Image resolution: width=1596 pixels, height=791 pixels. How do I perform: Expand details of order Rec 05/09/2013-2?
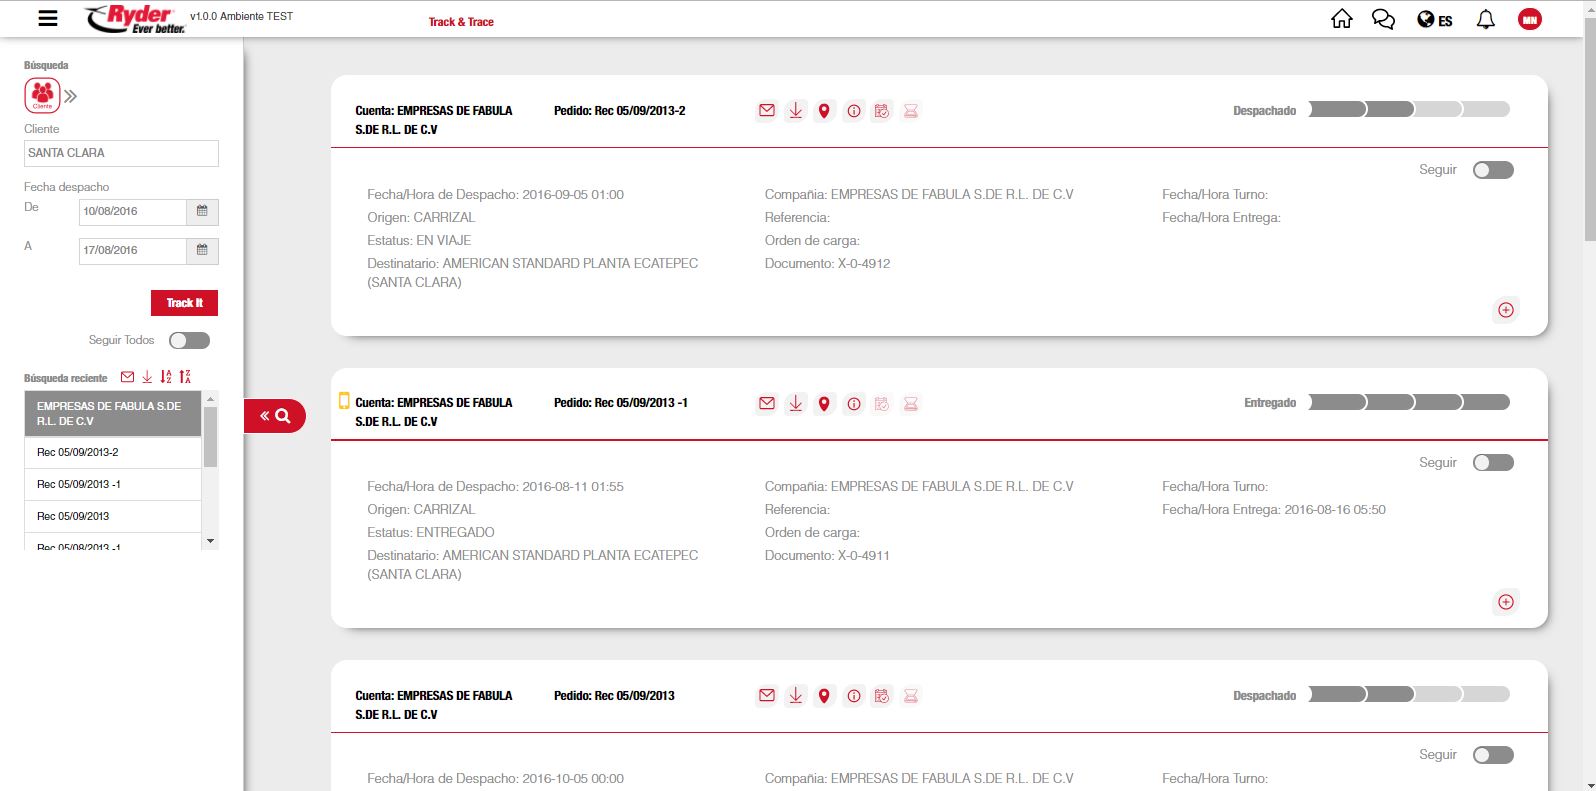1505,310
